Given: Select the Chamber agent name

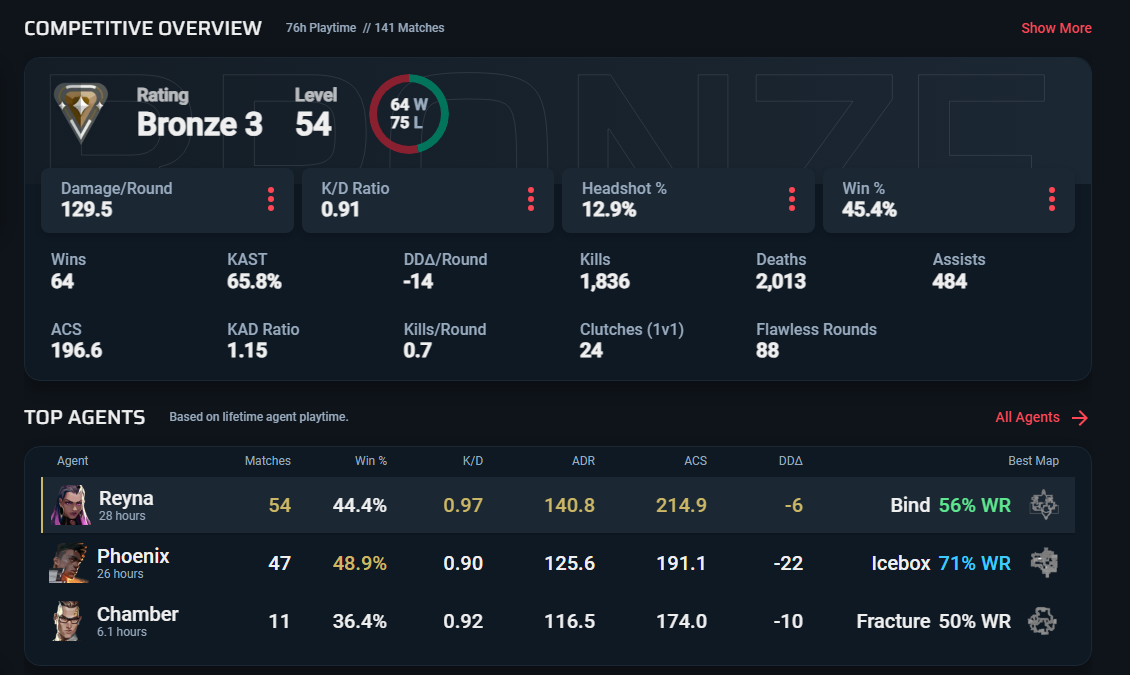Looking at the screenshot, I should point(138,614).
